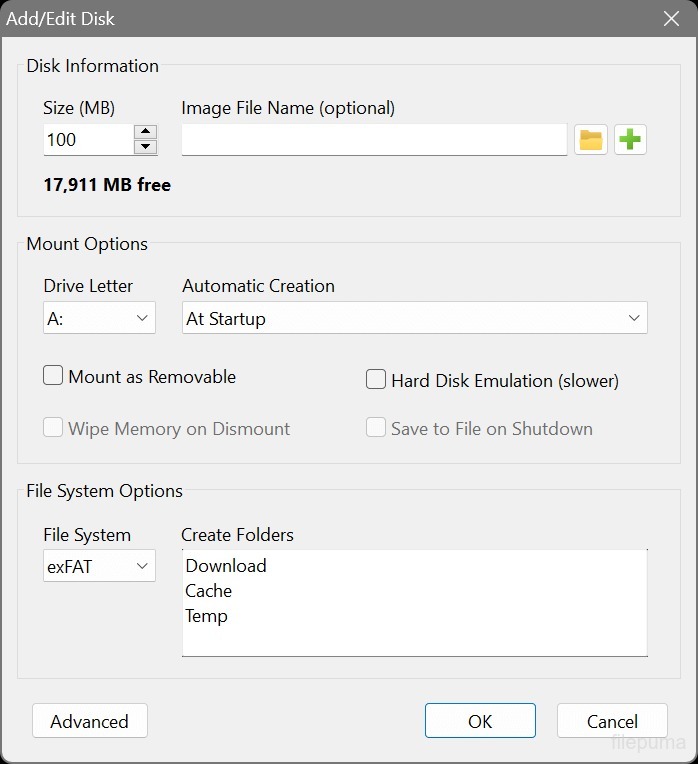
Task: Open the File System exFAT dropdown
Action: tap(99, 567)
